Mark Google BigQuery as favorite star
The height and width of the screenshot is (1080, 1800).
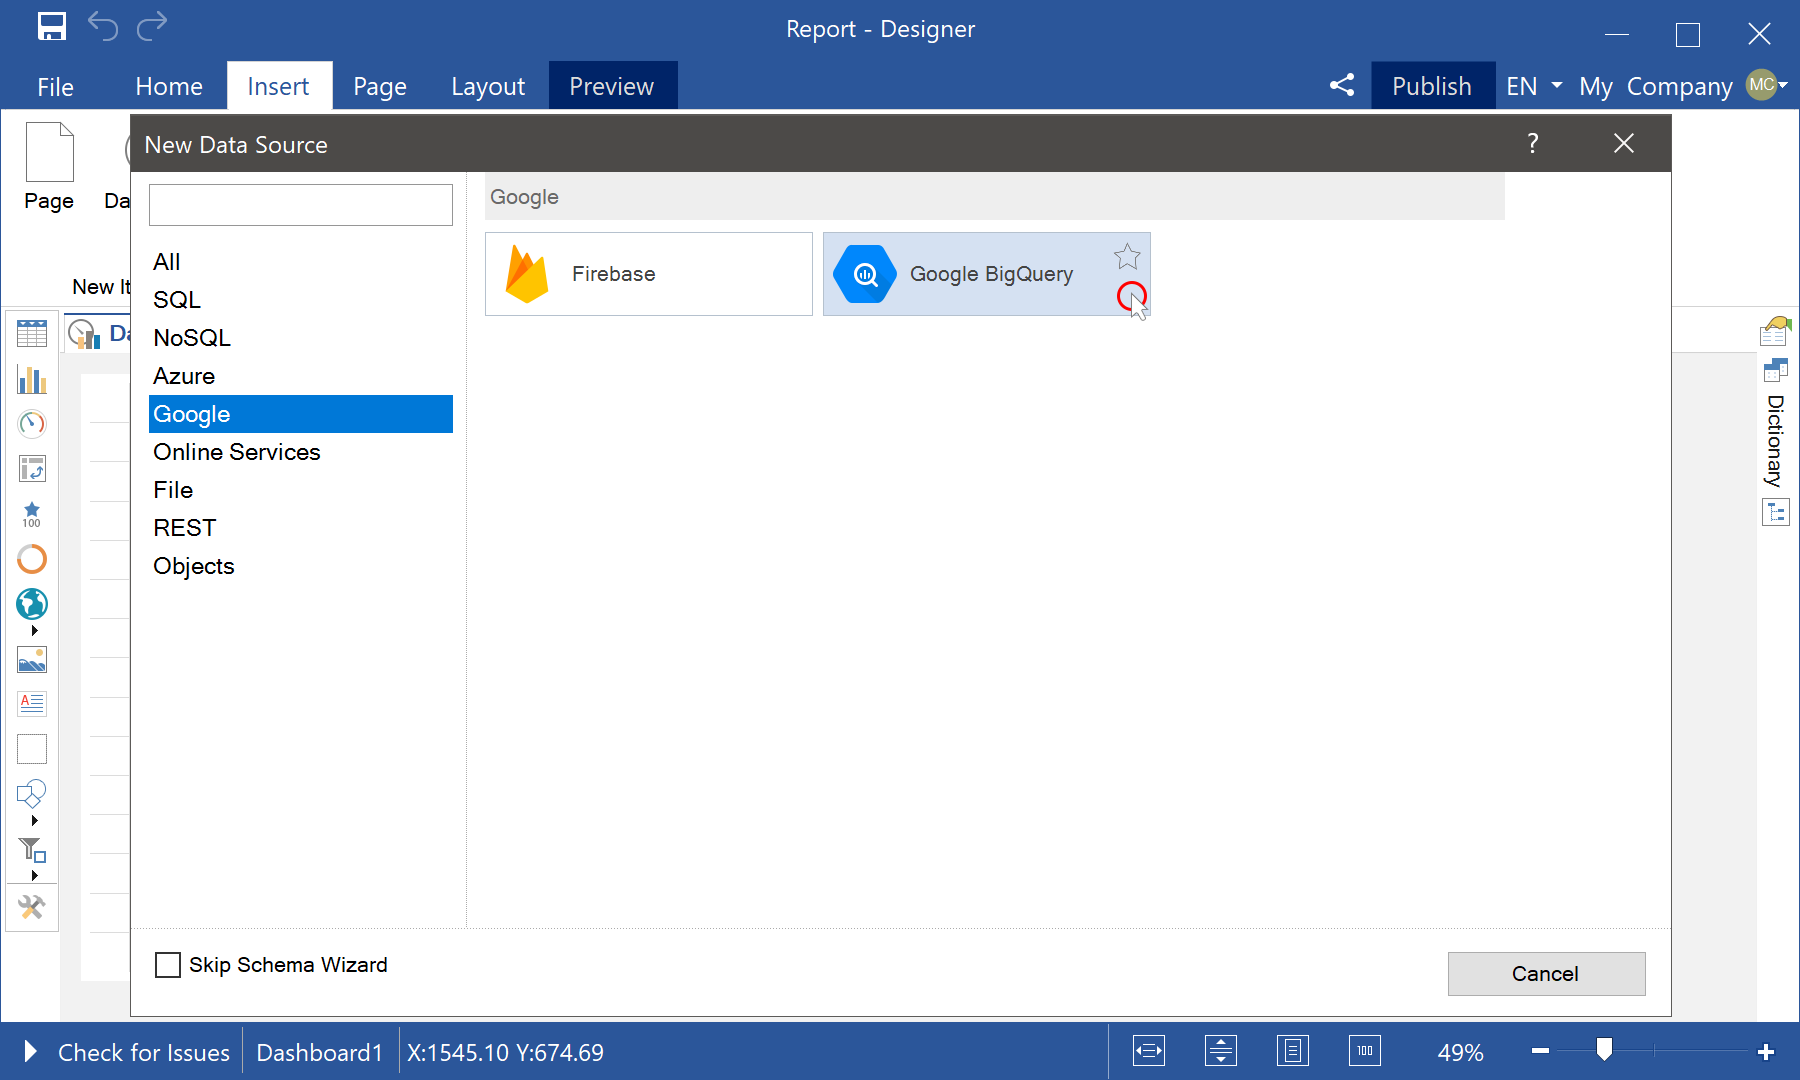(1127, 257)
